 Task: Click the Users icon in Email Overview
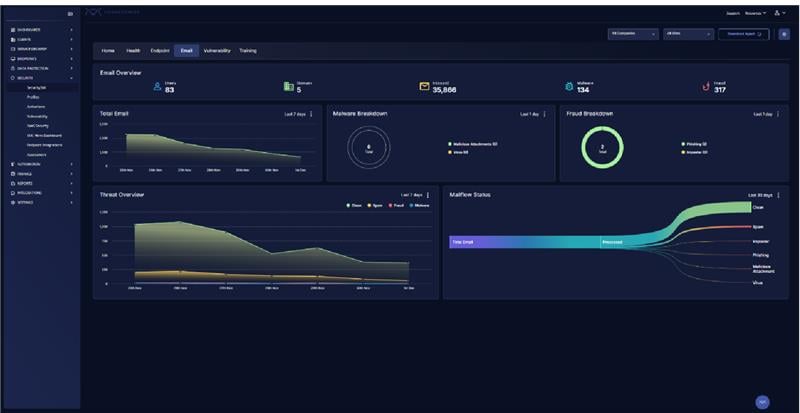(157, 87)
